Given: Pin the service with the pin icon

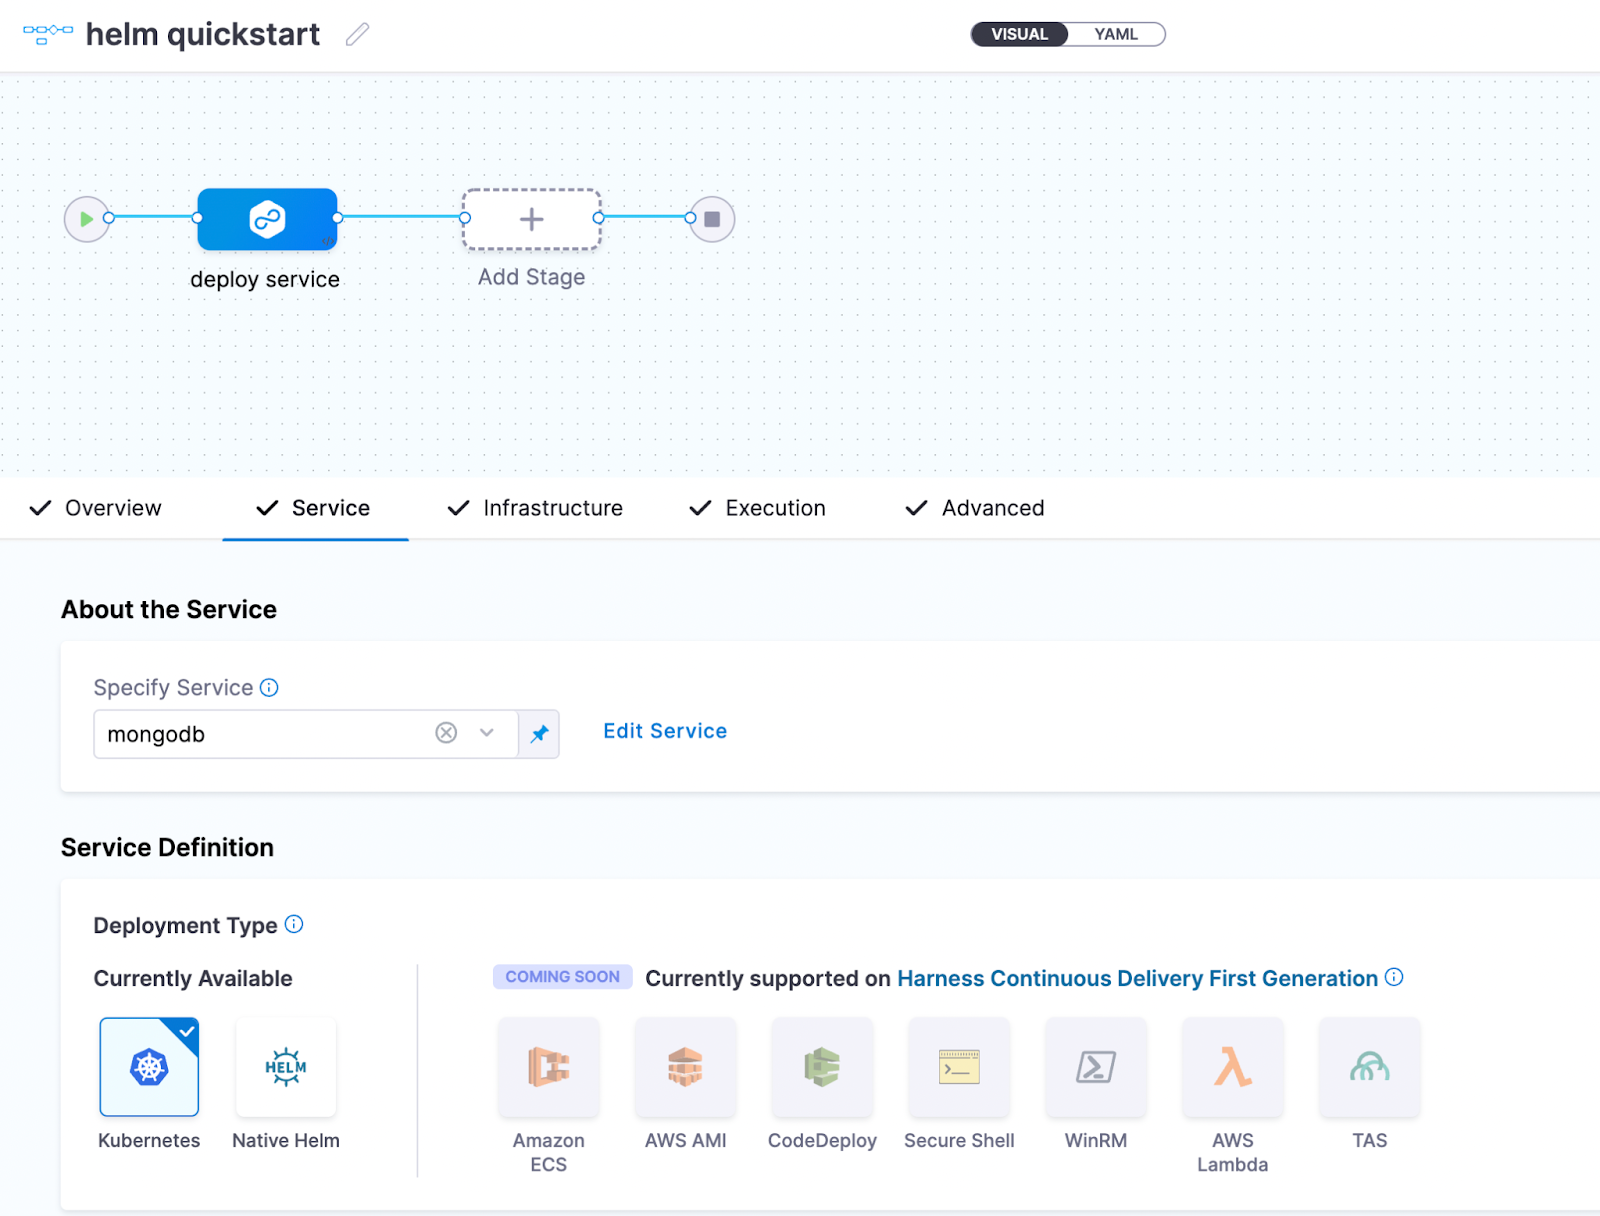Looking at the screenshot, I should point(539,734).
